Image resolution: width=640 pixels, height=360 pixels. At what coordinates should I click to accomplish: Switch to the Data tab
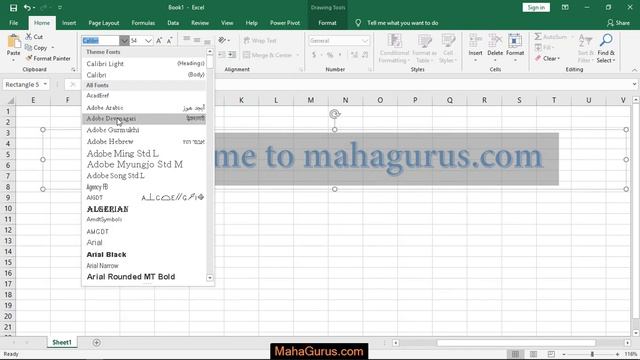click(173, 23)
